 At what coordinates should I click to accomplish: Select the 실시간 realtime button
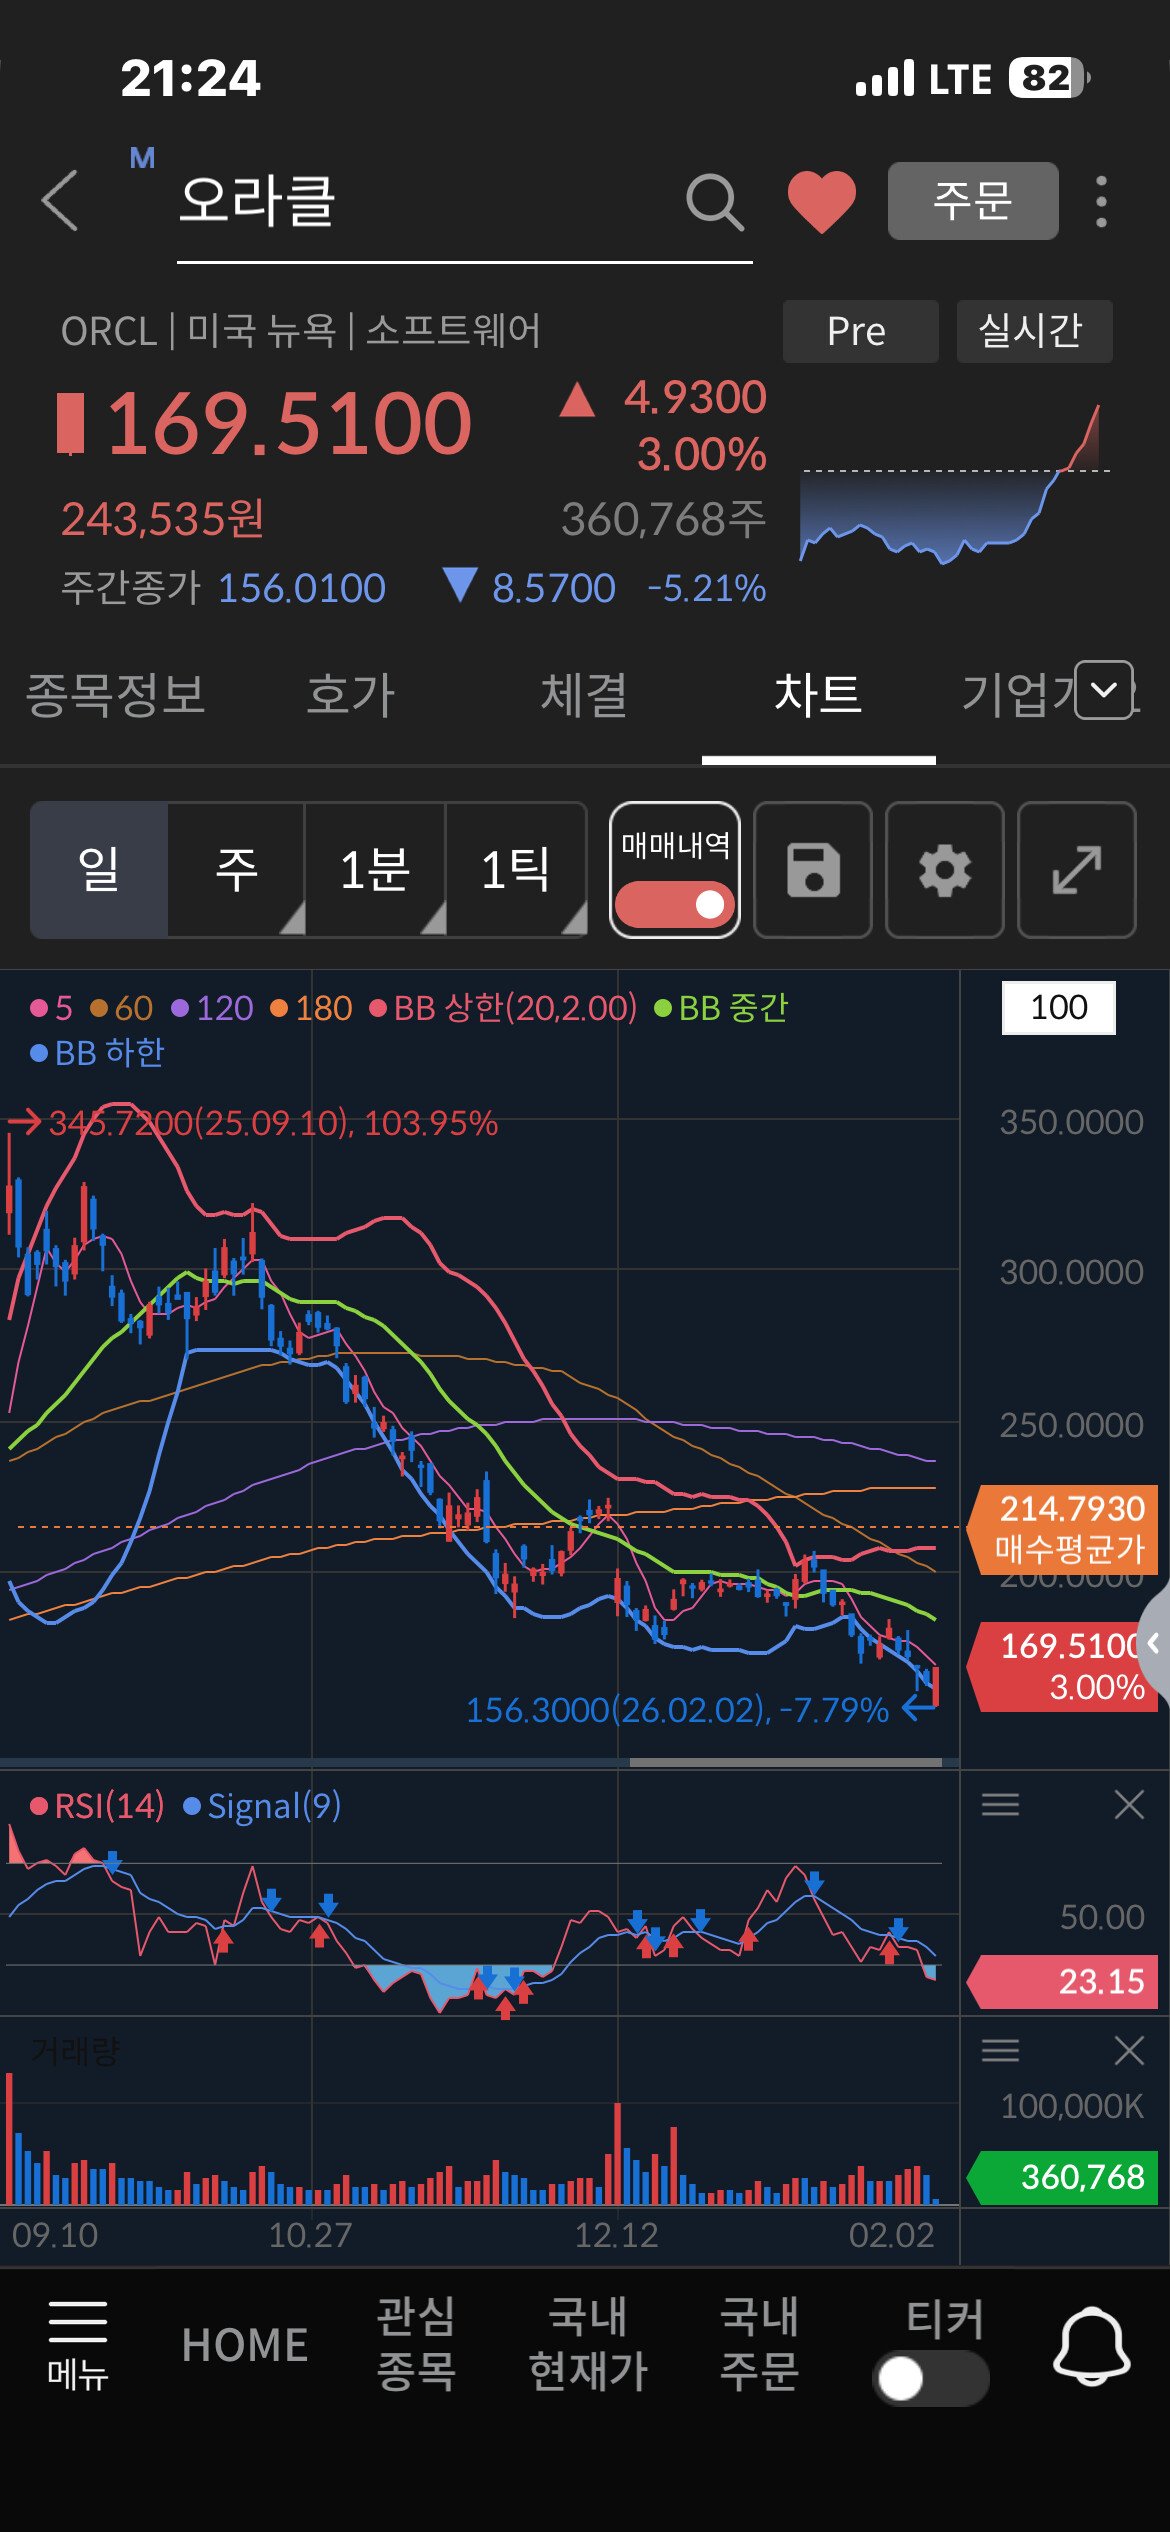tap(1034, 331)
